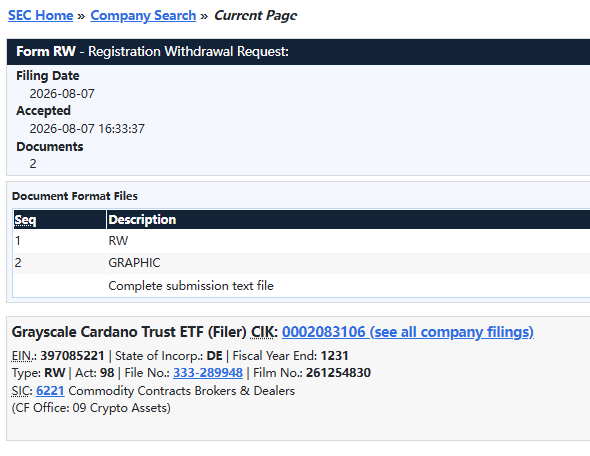Click the Documents count value 2
The height and width of the screenshot is (456, 590).
[x=33, y=164]
